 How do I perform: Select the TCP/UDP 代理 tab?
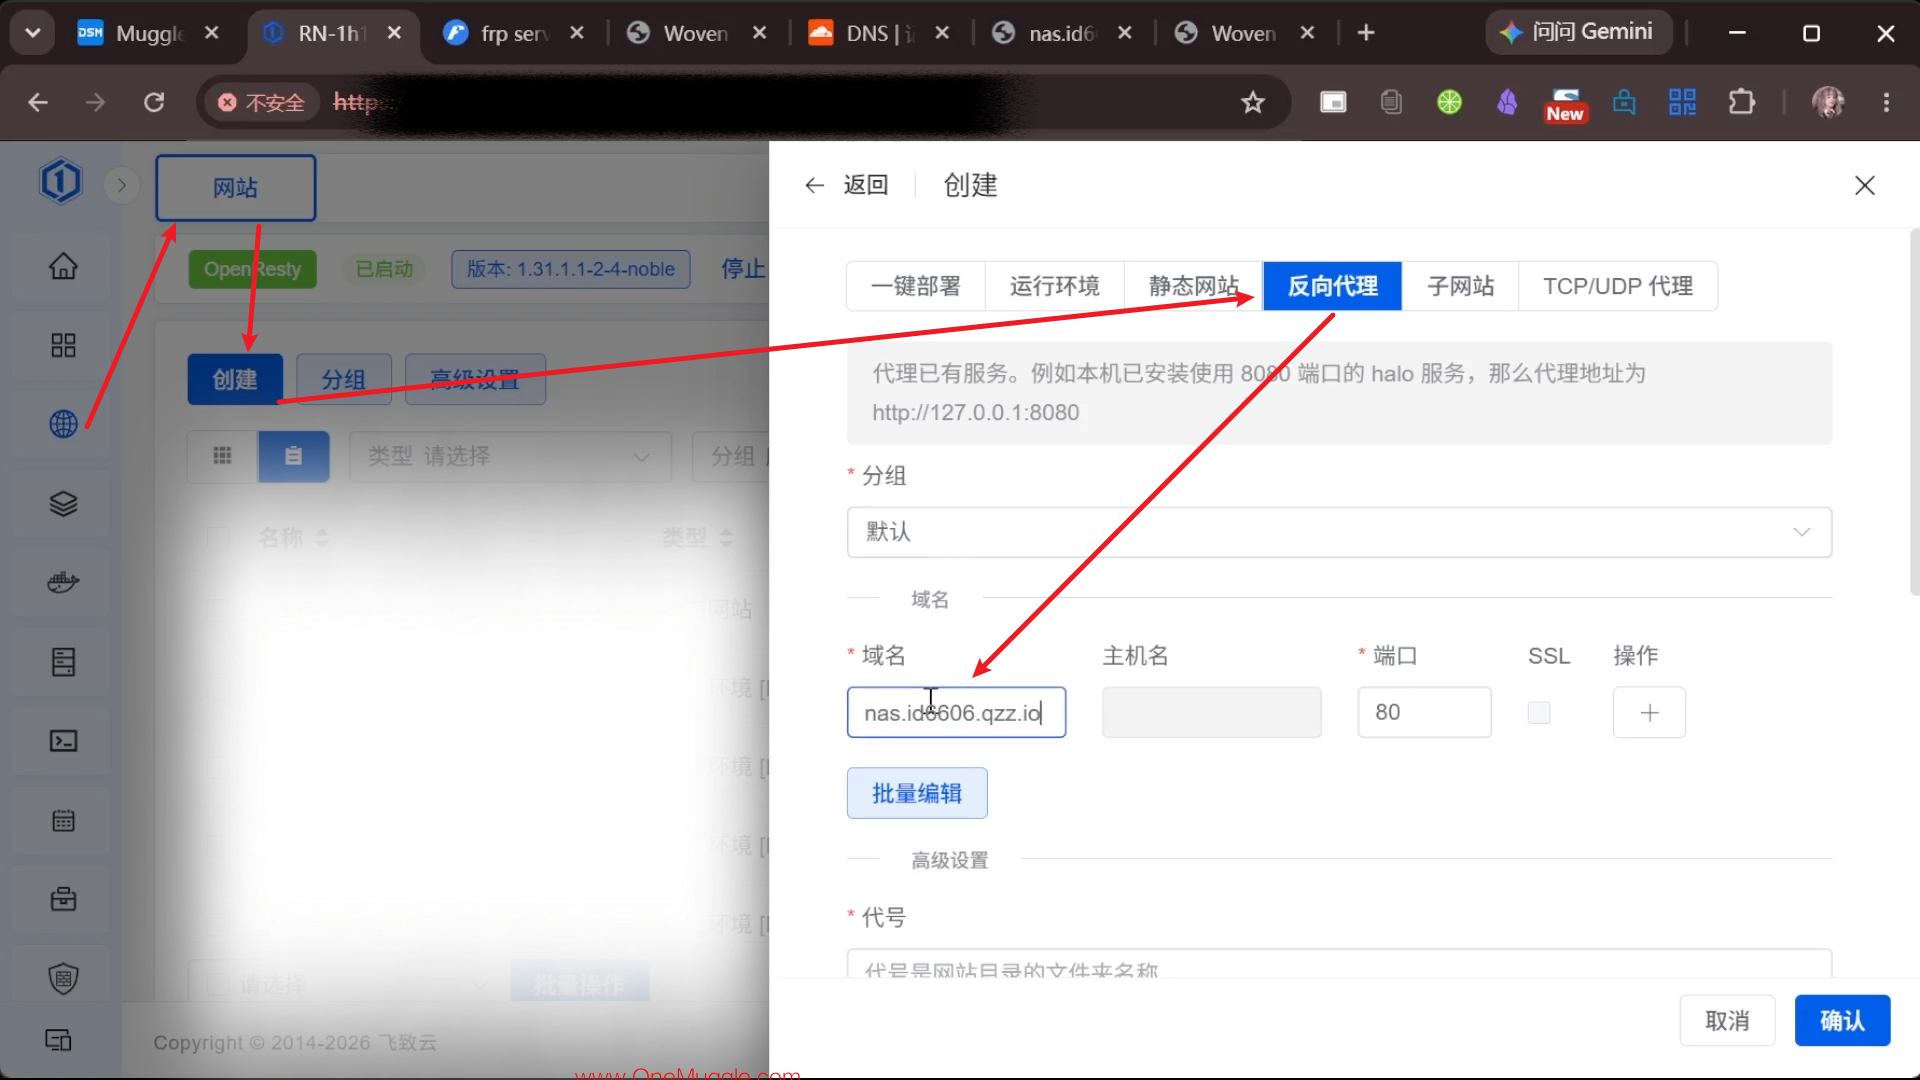(1617, 286)
